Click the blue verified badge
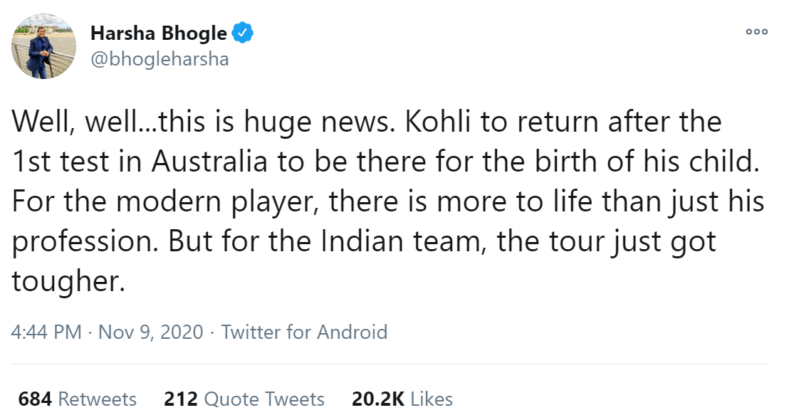This screenshot has width=789, height=420. [x=243, y=33]
